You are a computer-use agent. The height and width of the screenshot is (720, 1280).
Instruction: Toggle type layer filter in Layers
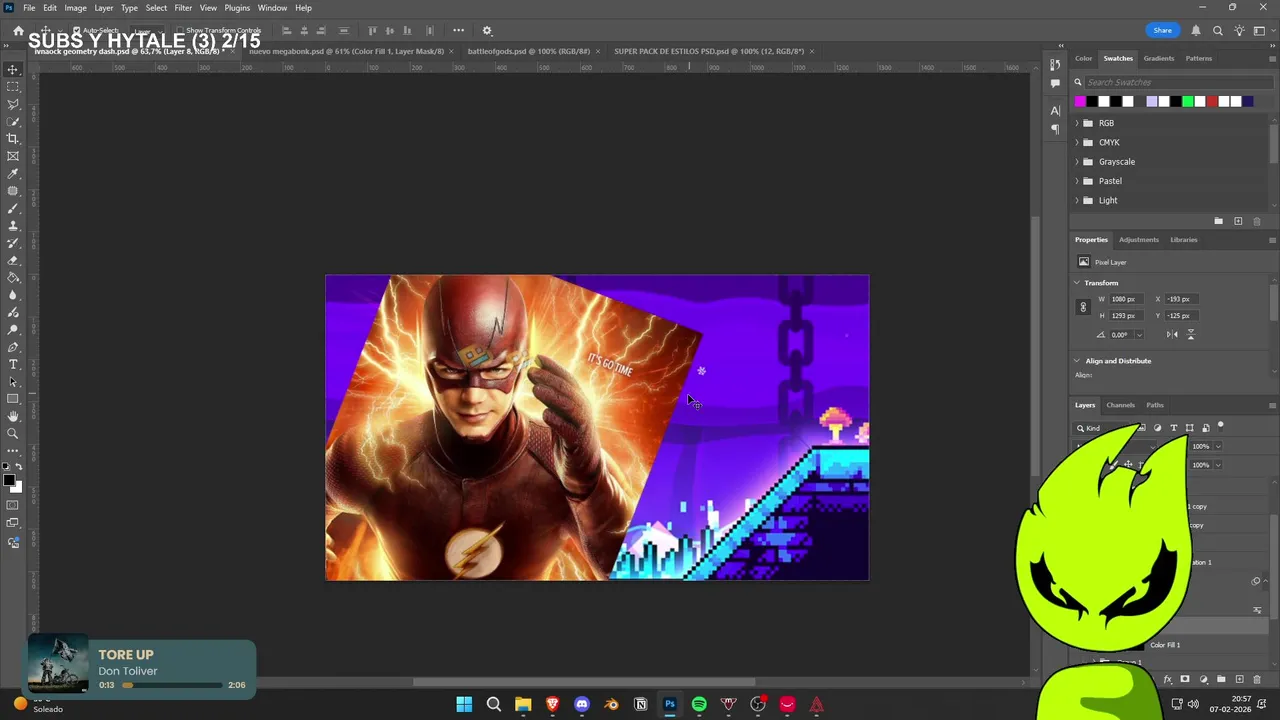pyautogui.click(x=1174, y=428)
